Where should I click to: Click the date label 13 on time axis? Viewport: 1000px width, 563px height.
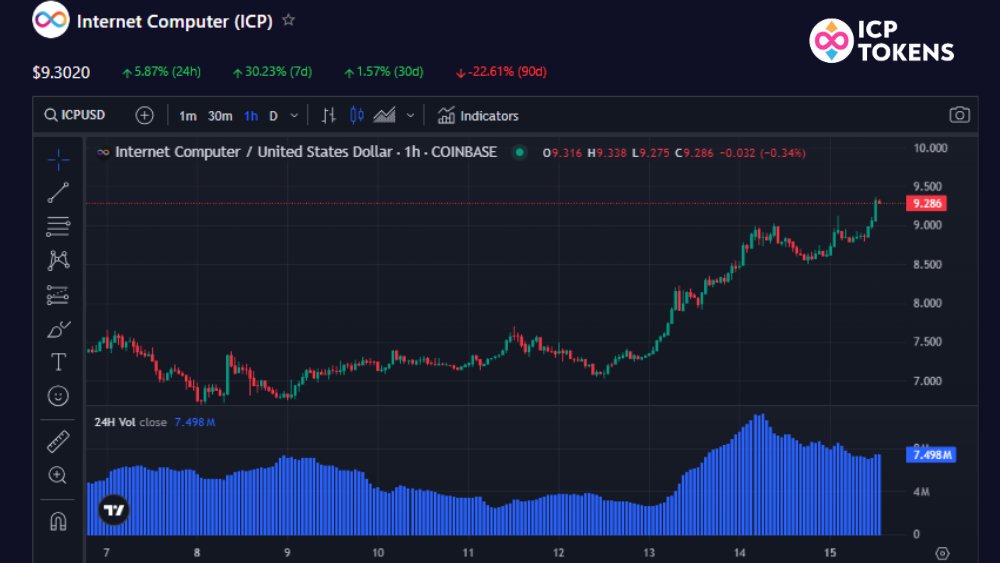(649, 553)
